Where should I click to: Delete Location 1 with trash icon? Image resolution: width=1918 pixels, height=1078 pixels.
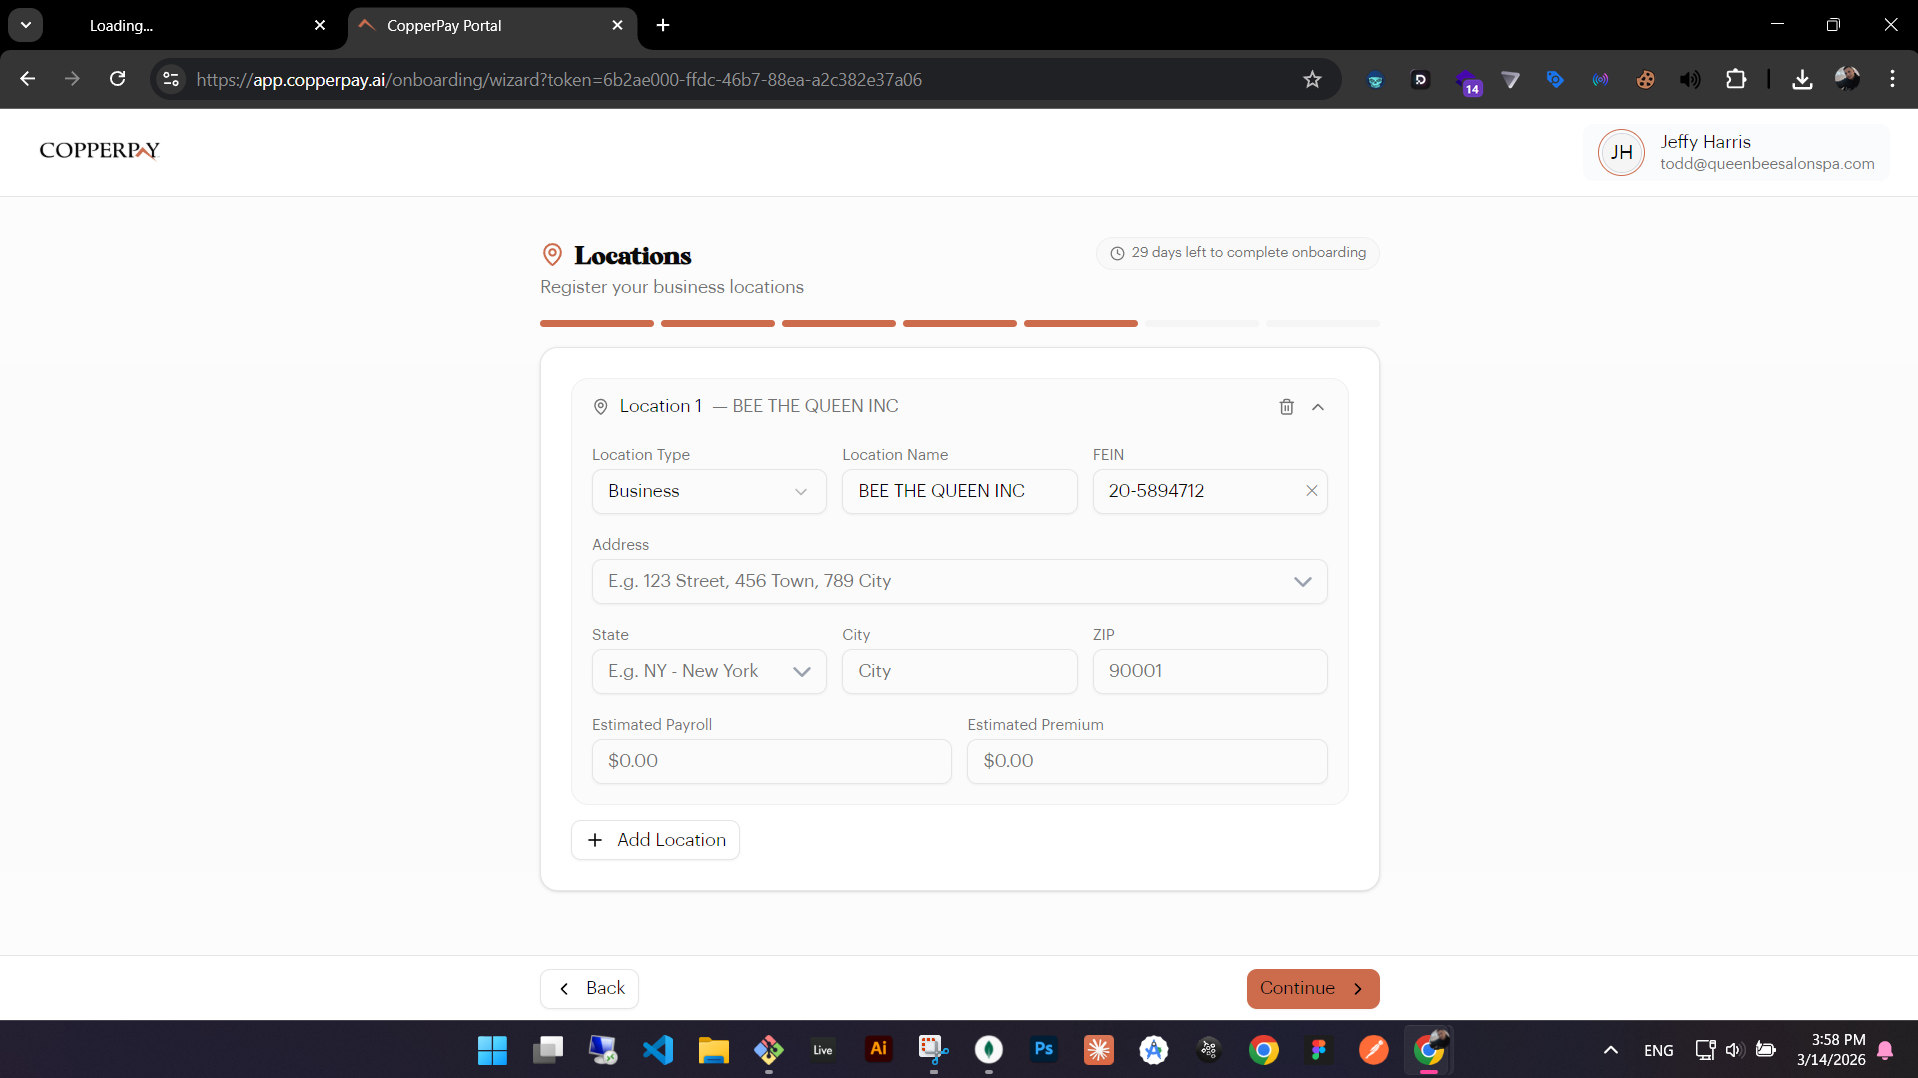(x=1286, y=407)
